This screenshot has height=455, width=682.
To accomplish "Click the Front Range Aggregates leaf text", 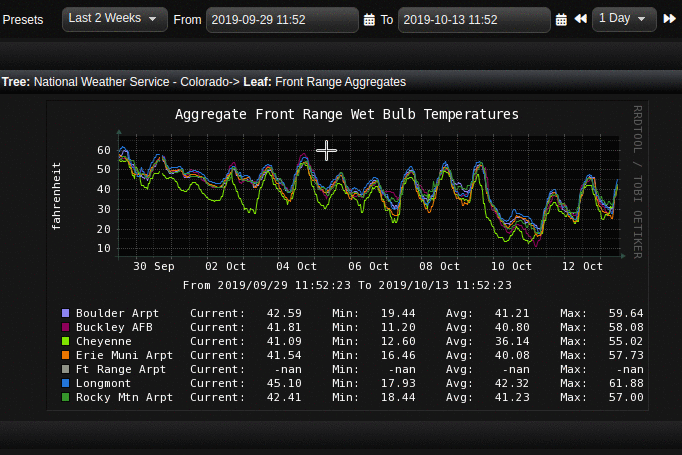I will 341,82.
